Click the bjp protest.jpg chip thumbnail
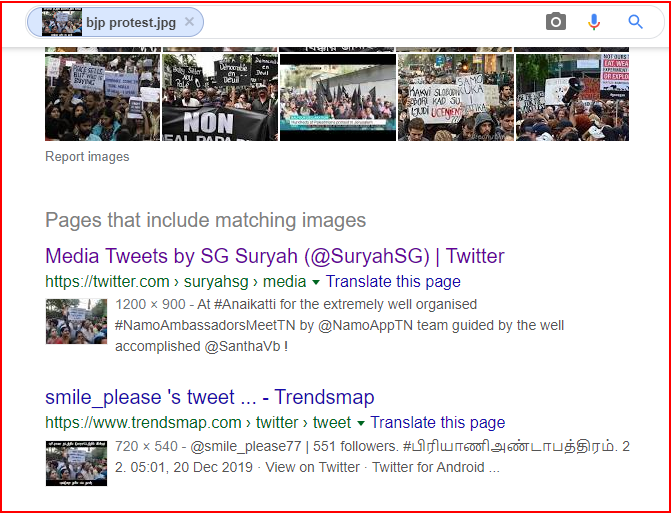671x515 pixels. (62, 22)
